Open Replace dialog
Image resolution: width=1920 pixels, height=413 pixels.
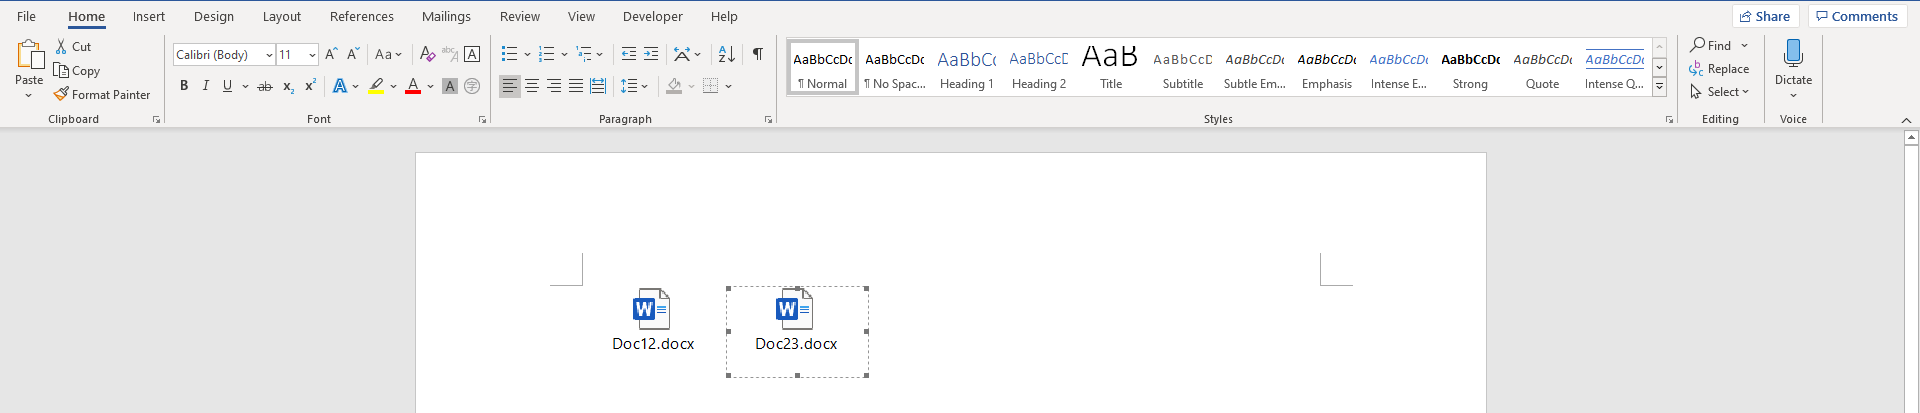(x=1719, y=69)
